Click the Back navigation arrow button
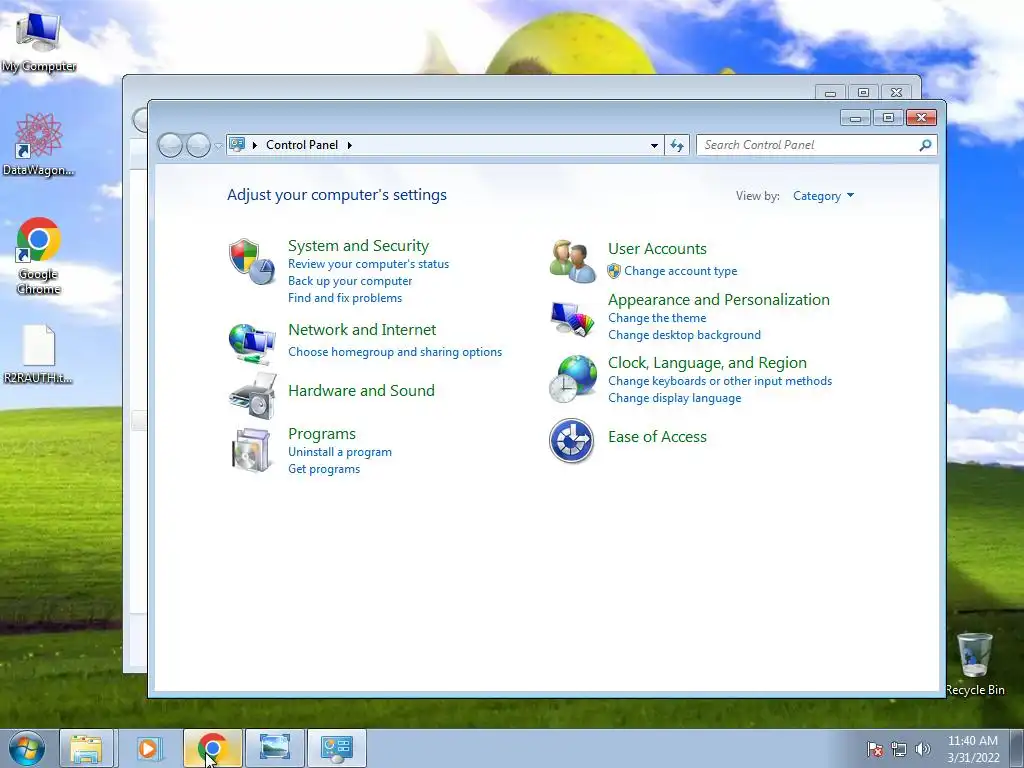Viewport: 1024px width, 768px height. [x=170, y=145]
